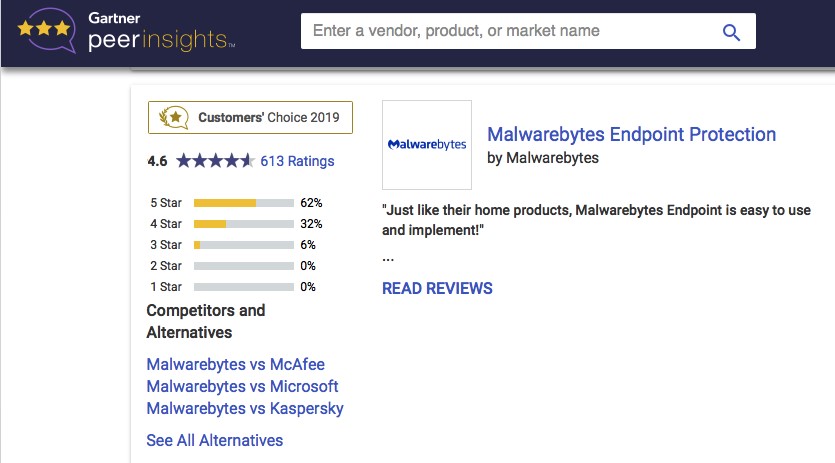Viewport: 835px width, 463px height.
Task: Expand the review quote ellipsis
Action: (388, 259)
